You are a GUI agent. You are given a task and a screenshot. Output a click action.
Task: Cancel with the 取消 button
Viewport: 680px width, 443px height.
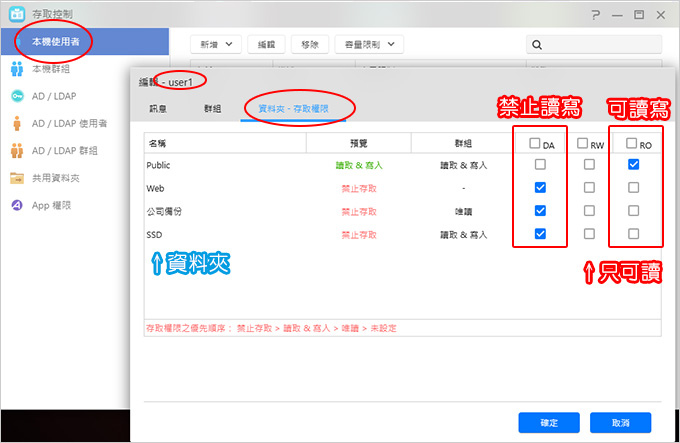(621, 423)
